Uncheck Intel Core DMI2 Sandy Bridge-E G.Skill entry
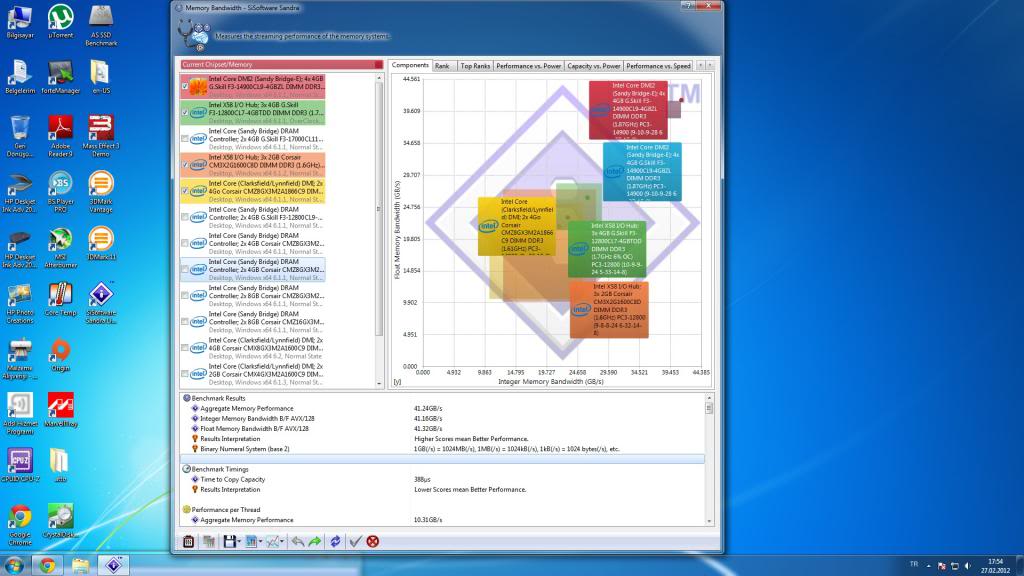1024x576 pixels. 185,86
